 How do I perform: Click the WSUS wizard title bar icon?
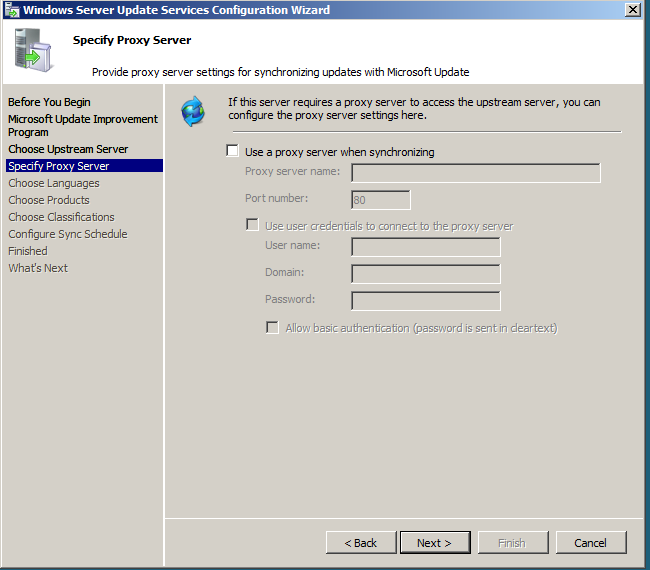12,10
